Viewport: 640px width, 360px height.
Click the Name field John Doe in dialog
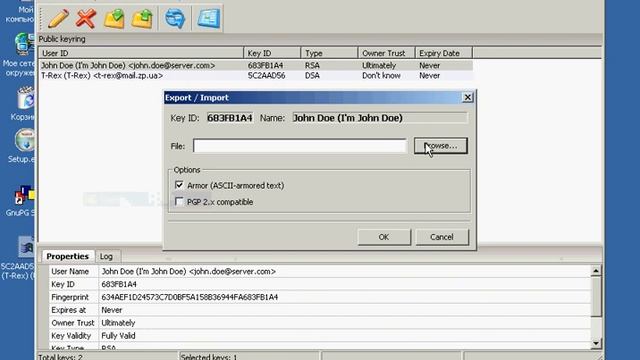click(x=380, y=118)
